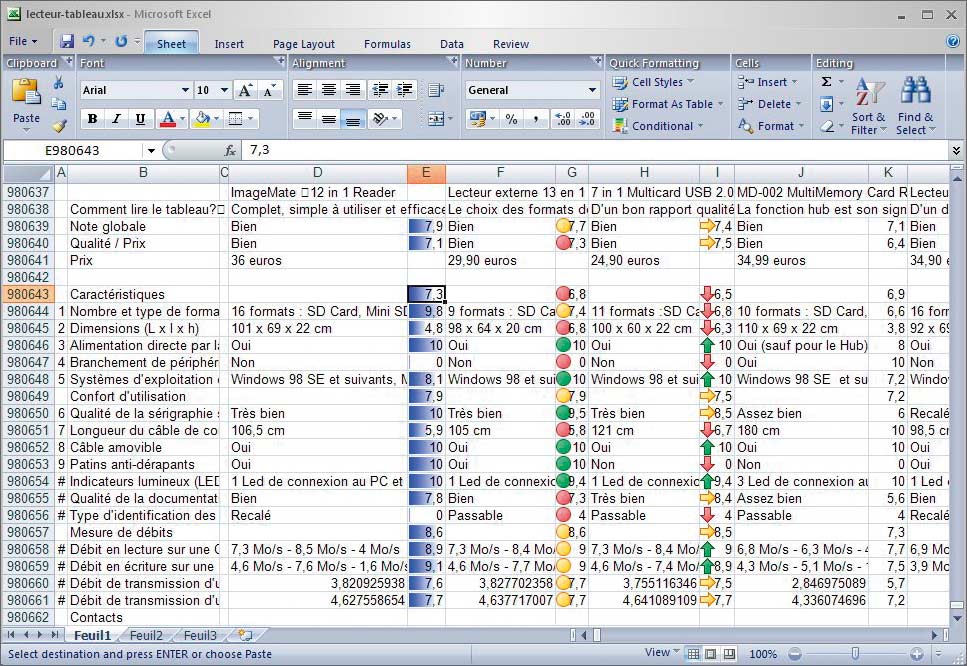Viewport: 967px width, 666px height.
Task: Toggle Bold formatting
Action: coord(93,119)
